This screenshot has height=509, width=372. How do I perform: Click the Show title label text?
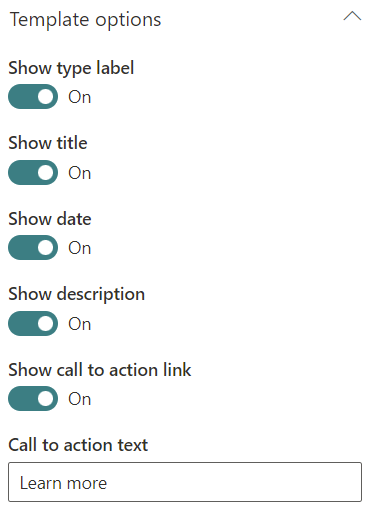48,143
